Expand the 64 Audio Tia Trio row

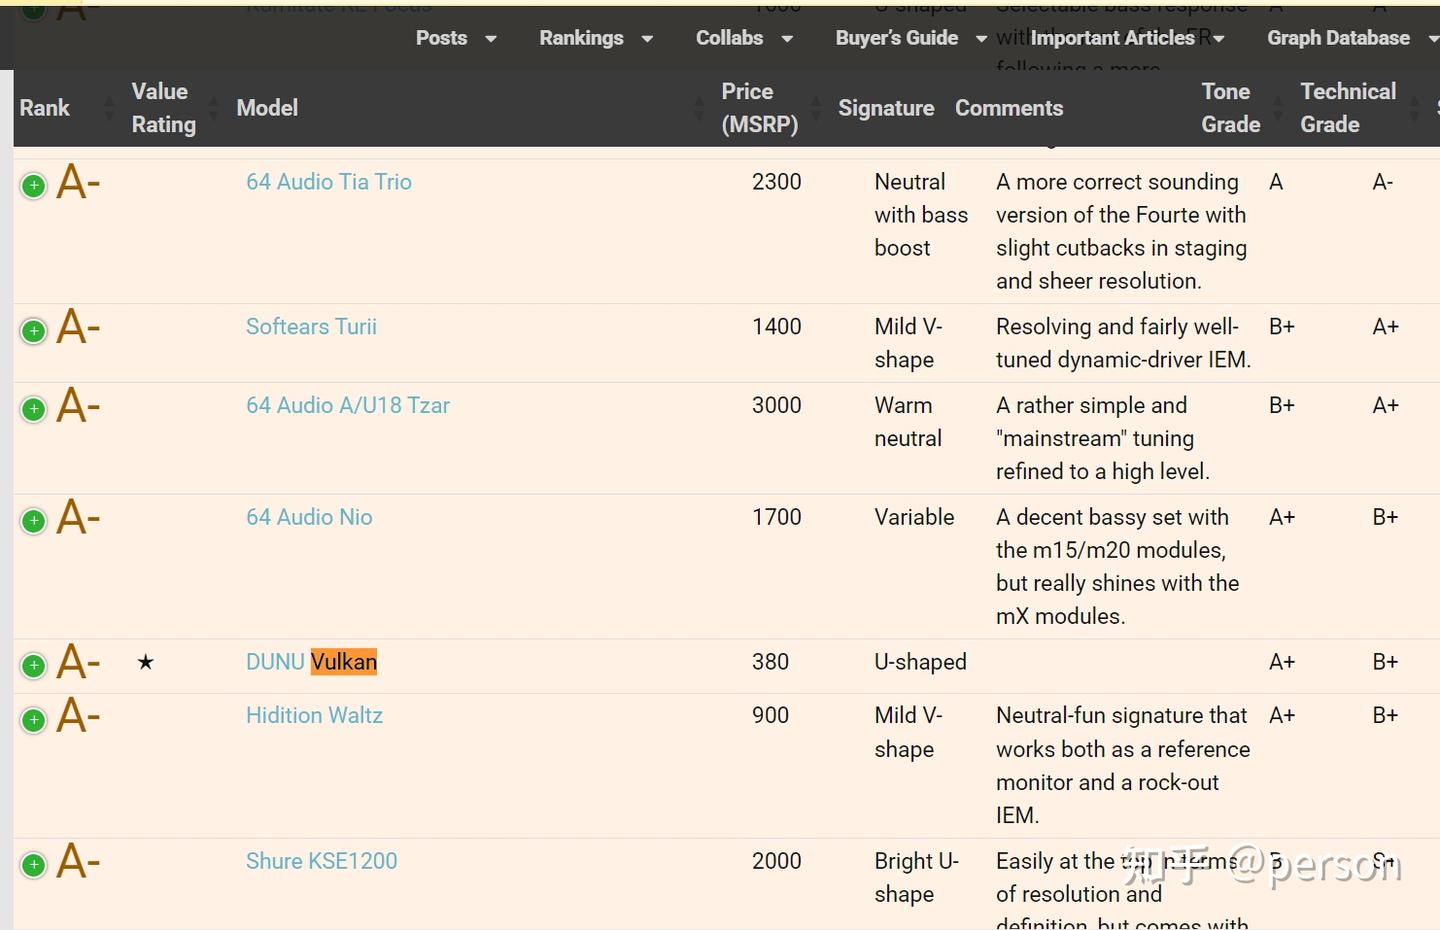(34, 186)
